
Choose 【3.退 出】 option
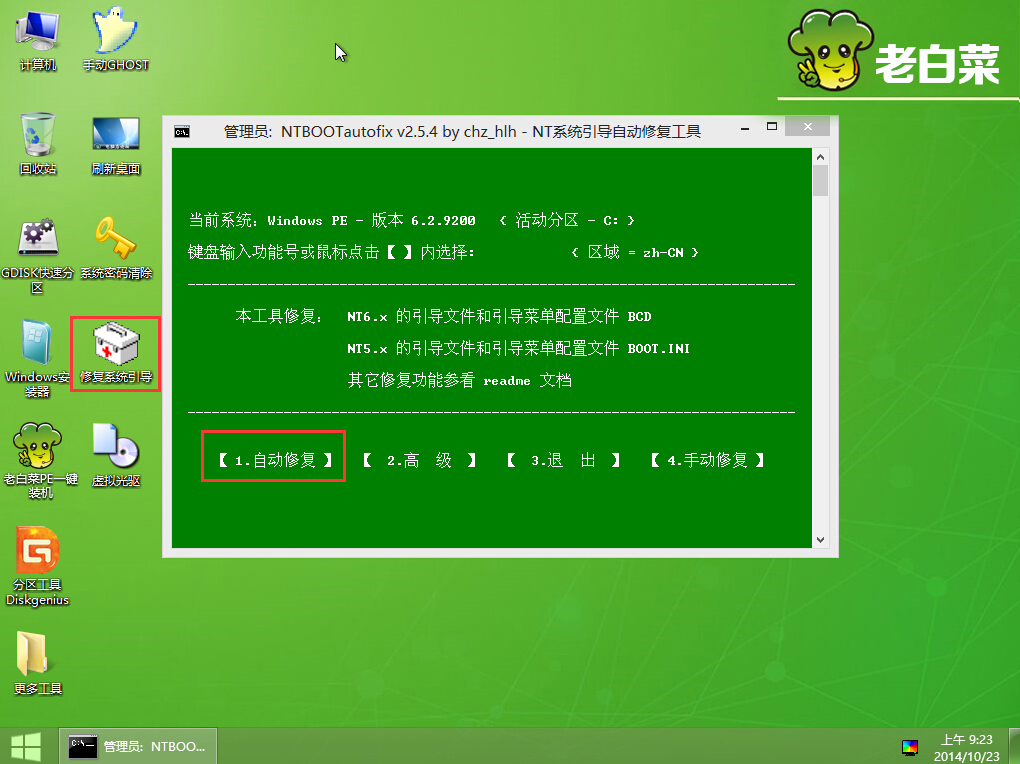coord(563,461)
